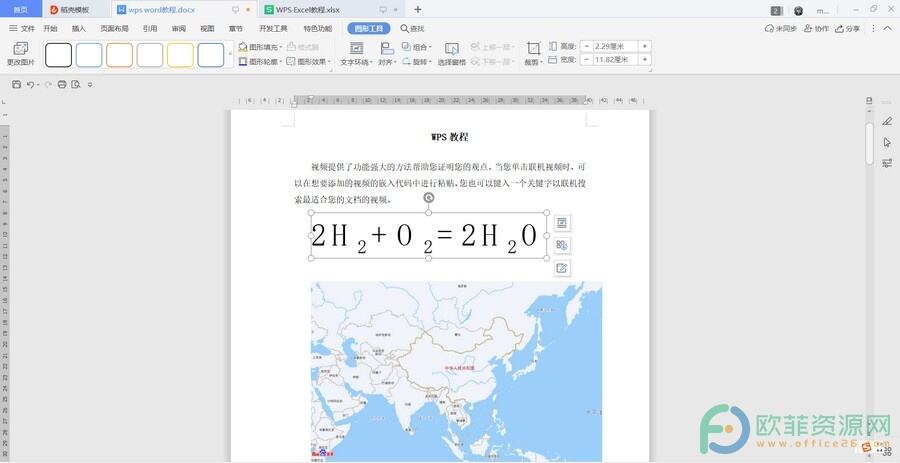Screen dimensions: 900x463
Task: Click the height field showing 2.29厘米
Action: tap(616, 46)
